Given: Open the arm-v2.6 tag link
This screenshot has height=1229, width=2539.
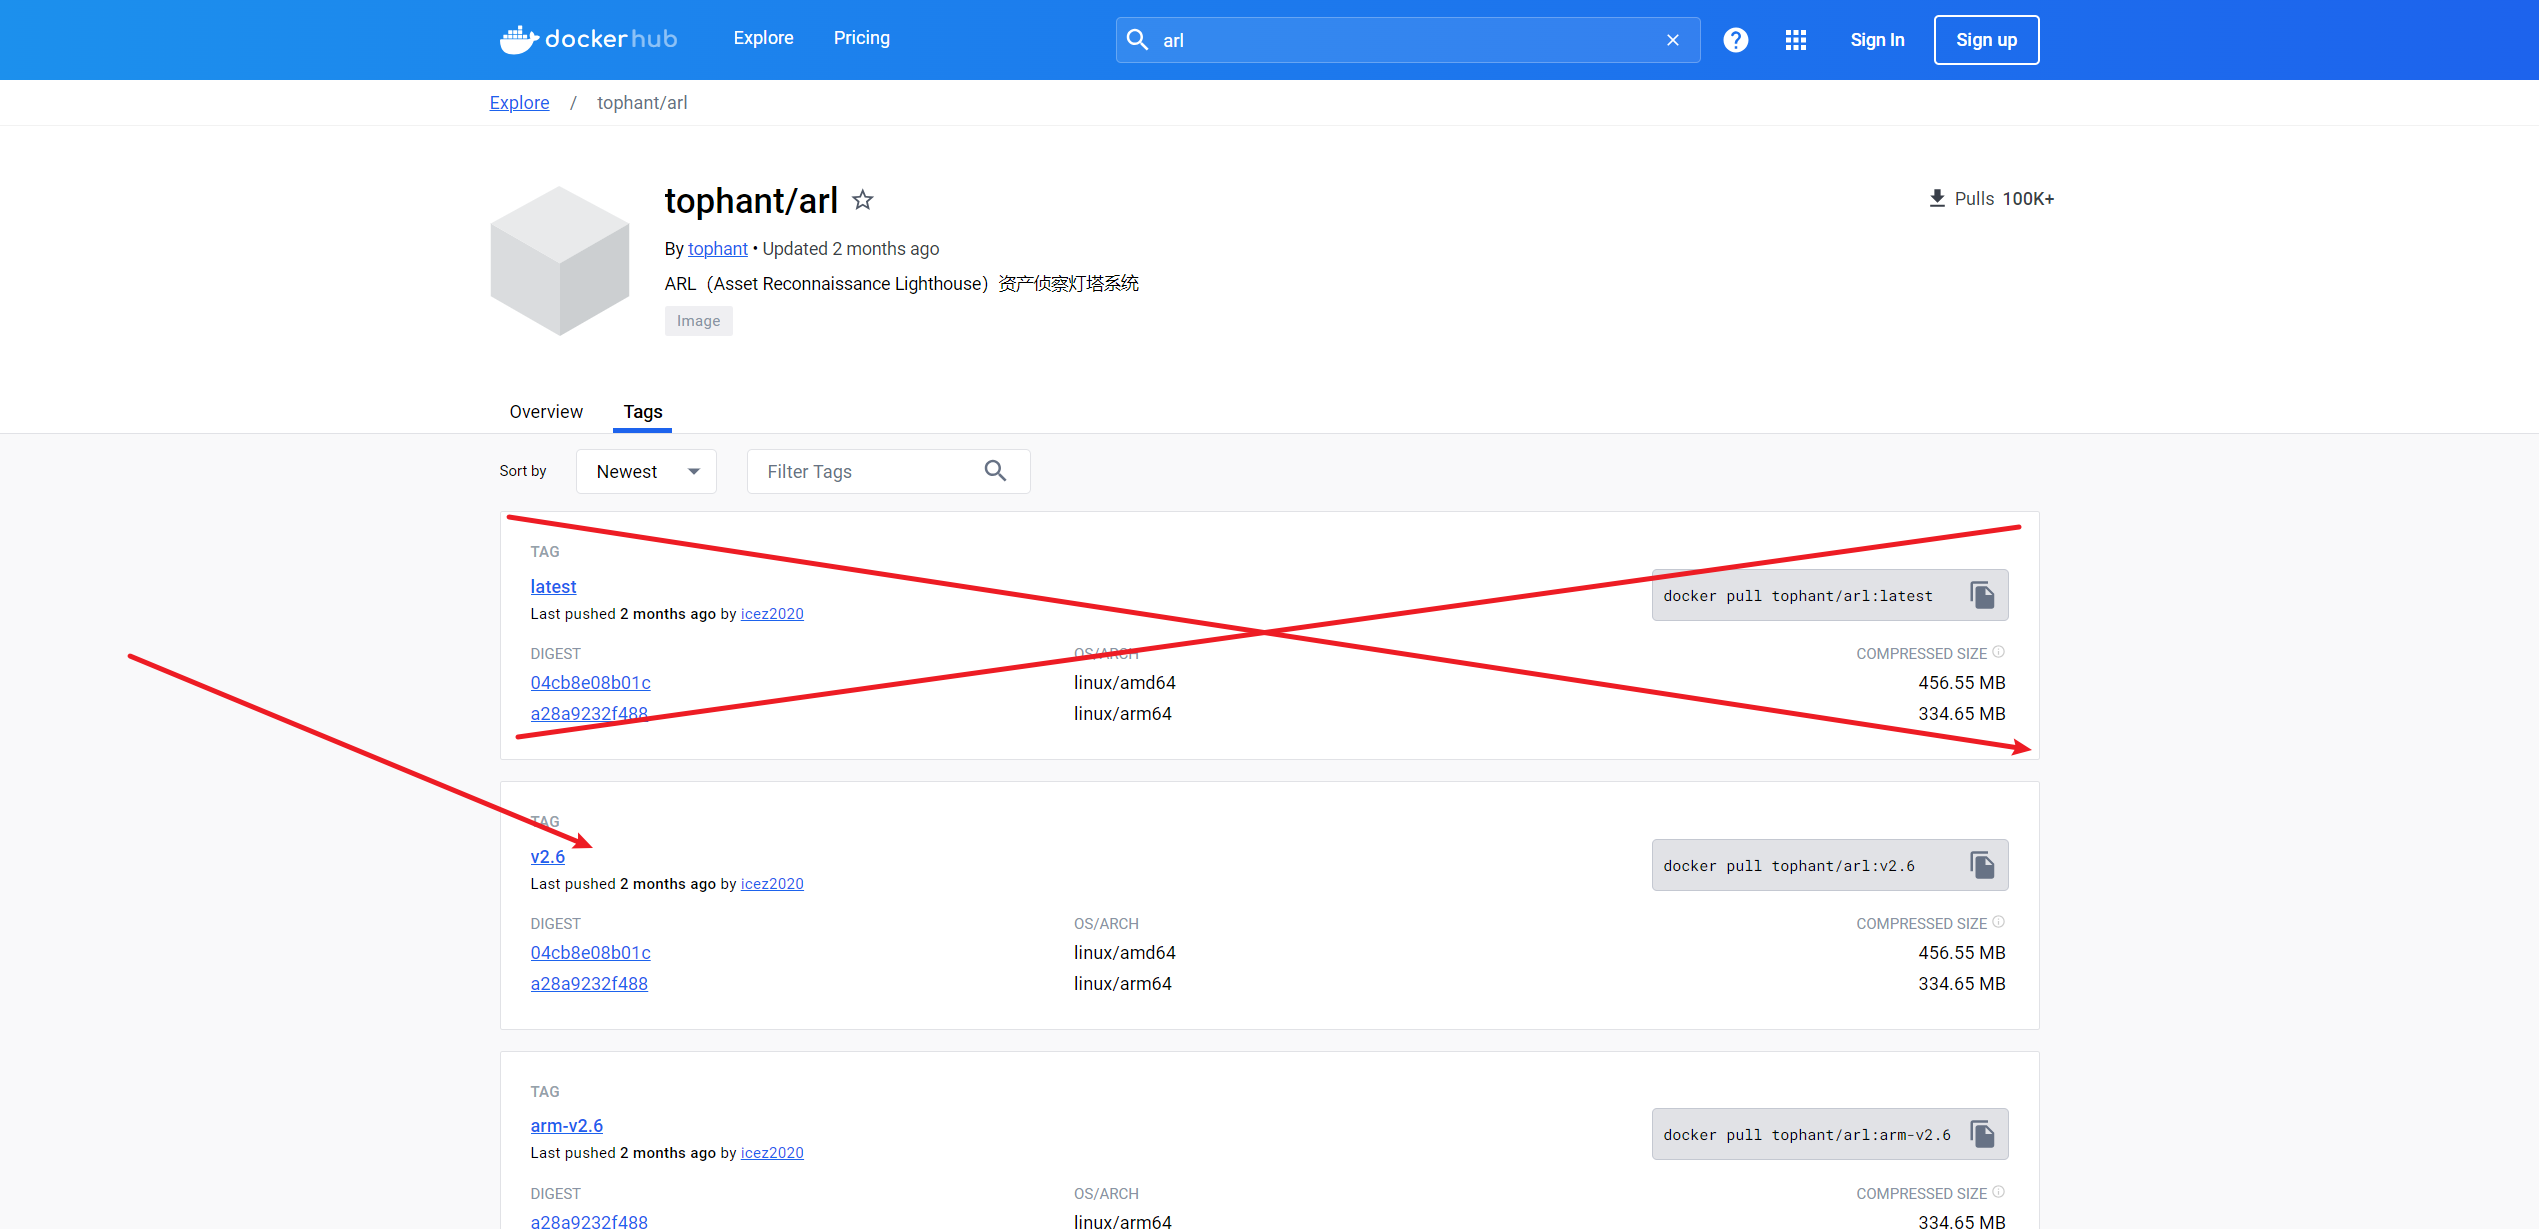Looking at the screenshot, I should coord(567,1126).
